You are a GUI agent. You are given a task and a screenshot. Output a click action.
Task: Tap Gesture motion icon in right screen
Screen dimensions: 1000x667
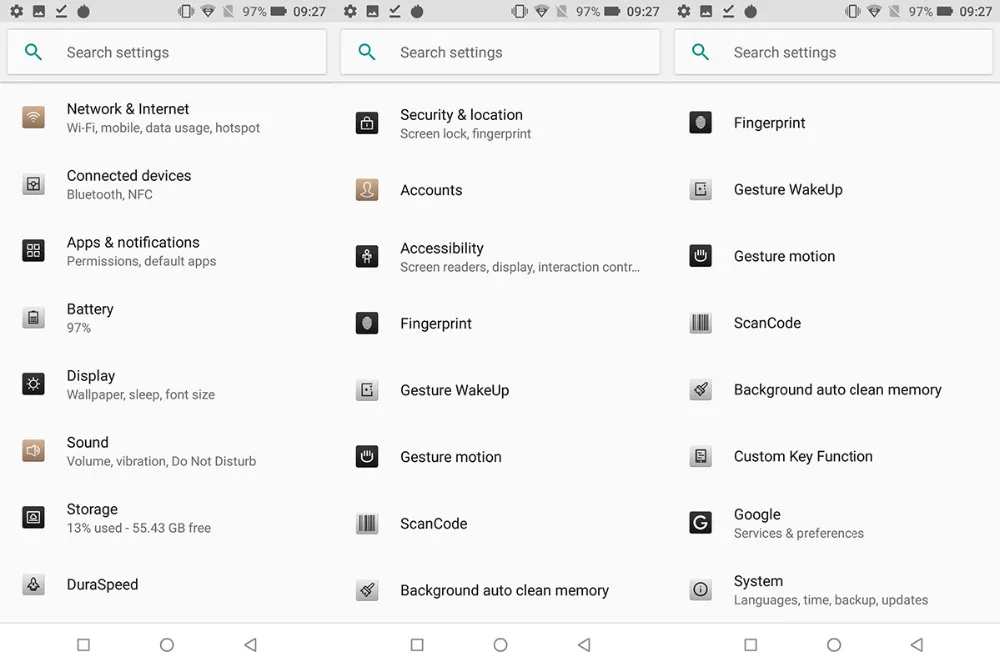700,256
